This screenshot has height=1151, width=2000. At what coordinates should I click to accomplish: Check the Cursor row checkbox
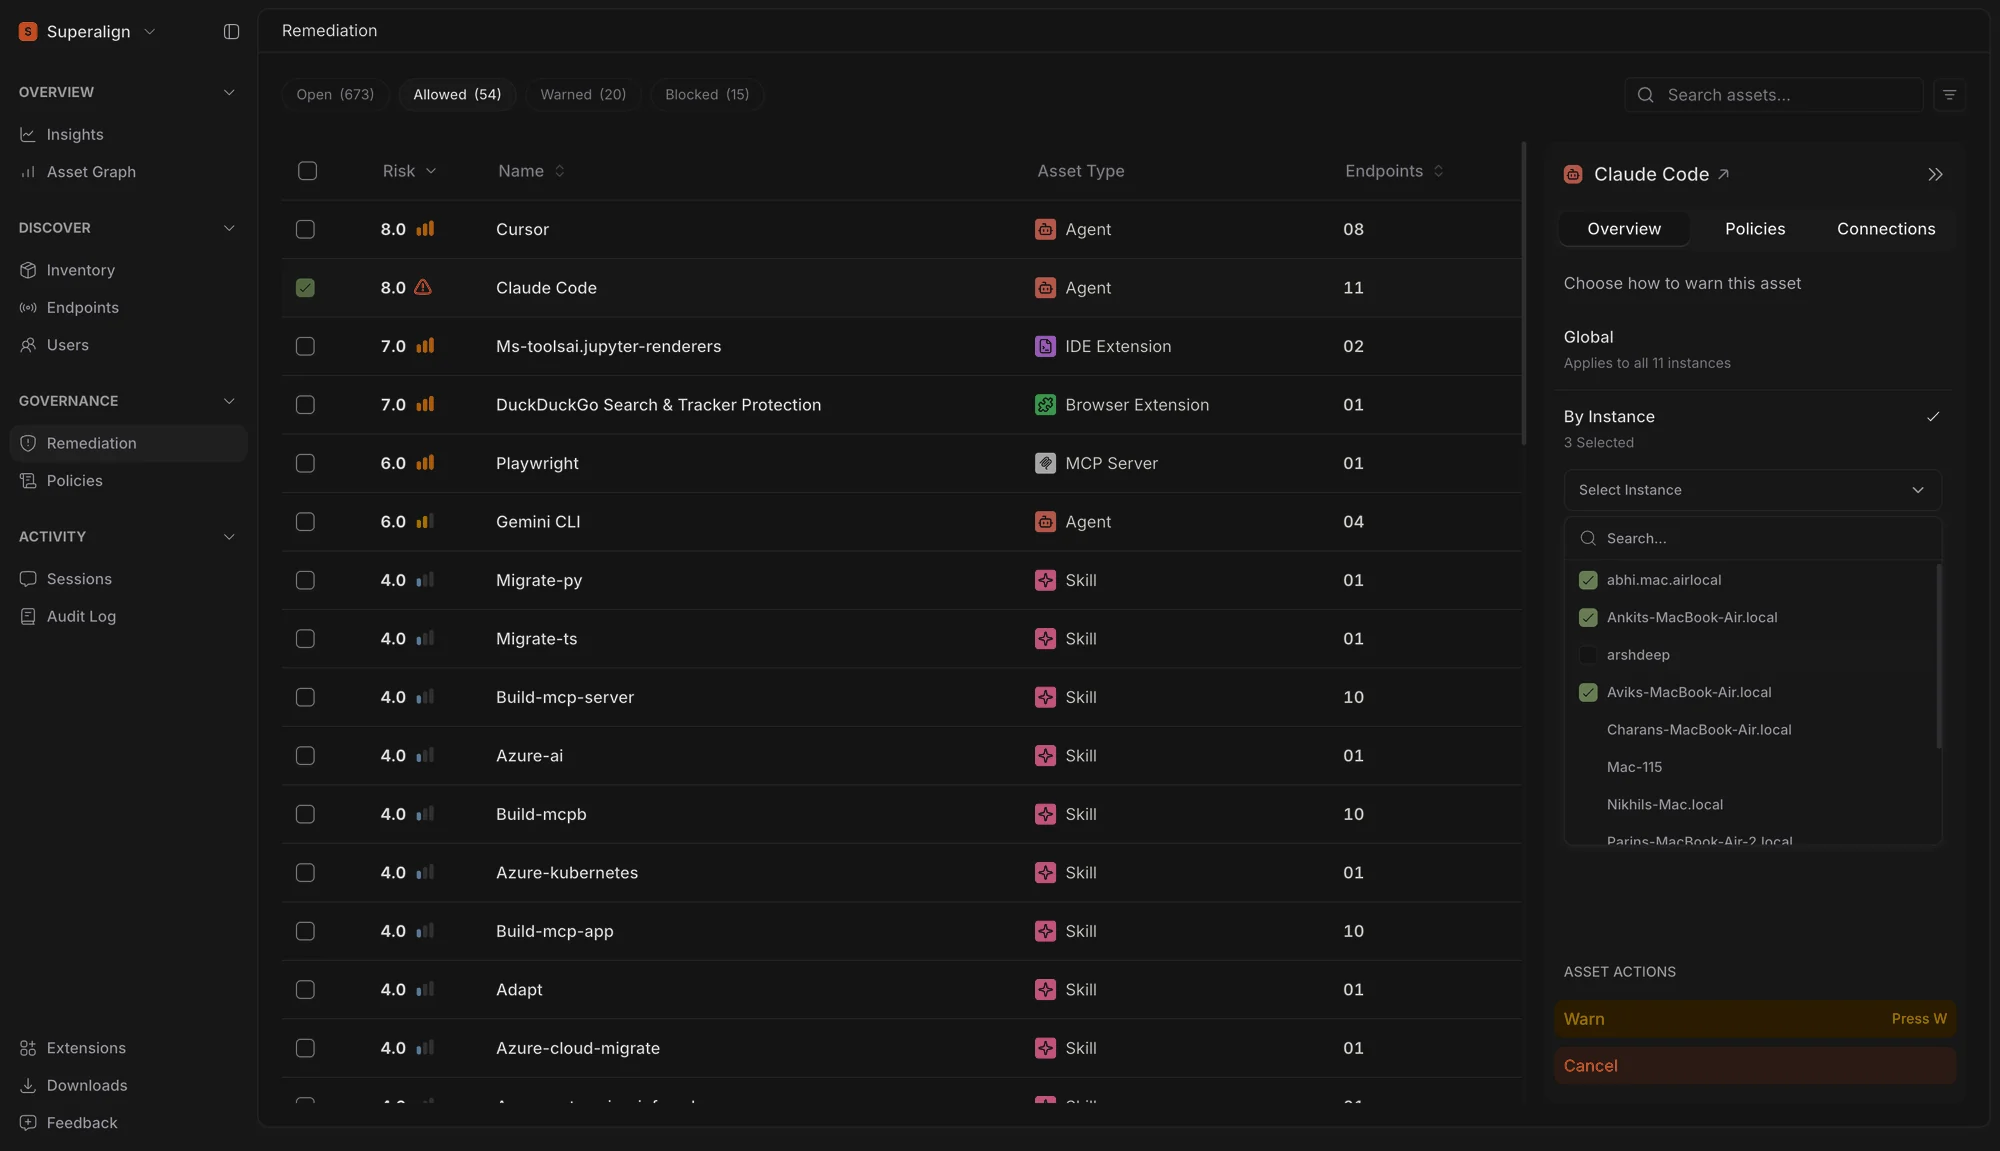[305, 230]
